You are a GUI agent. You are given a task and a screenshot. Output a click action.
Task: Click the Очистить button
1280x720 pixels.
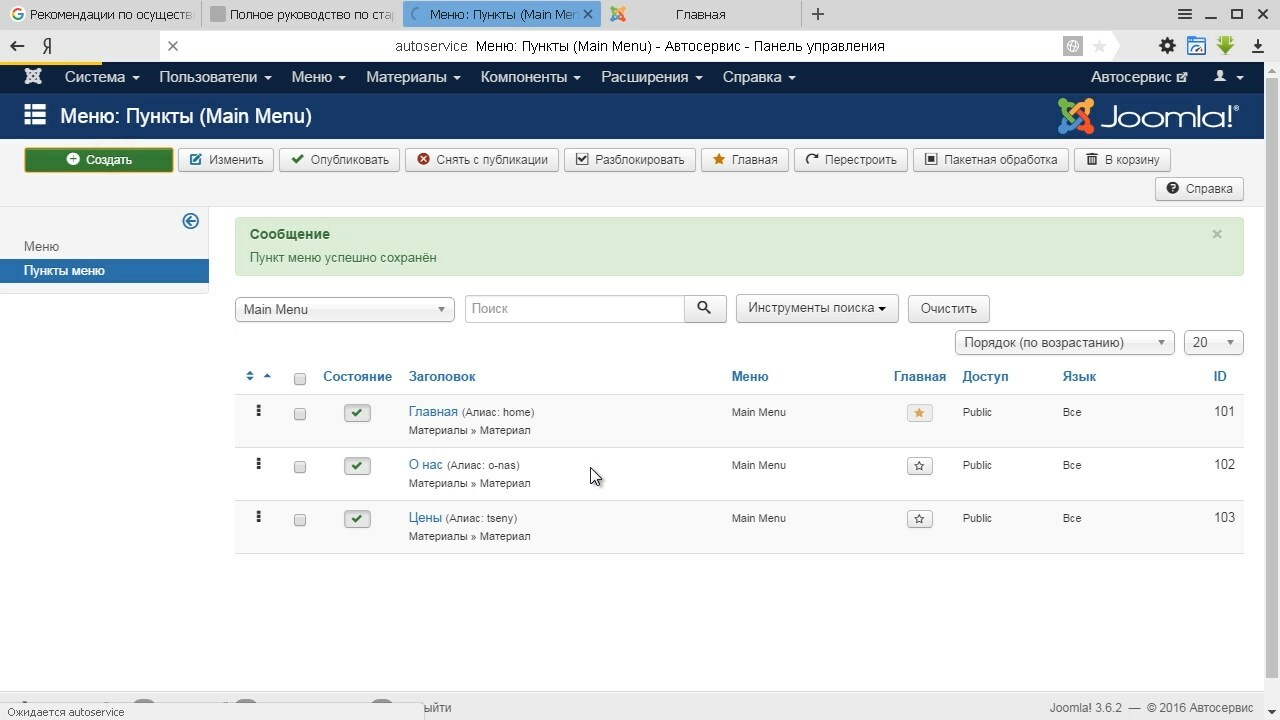click(949, 308)
